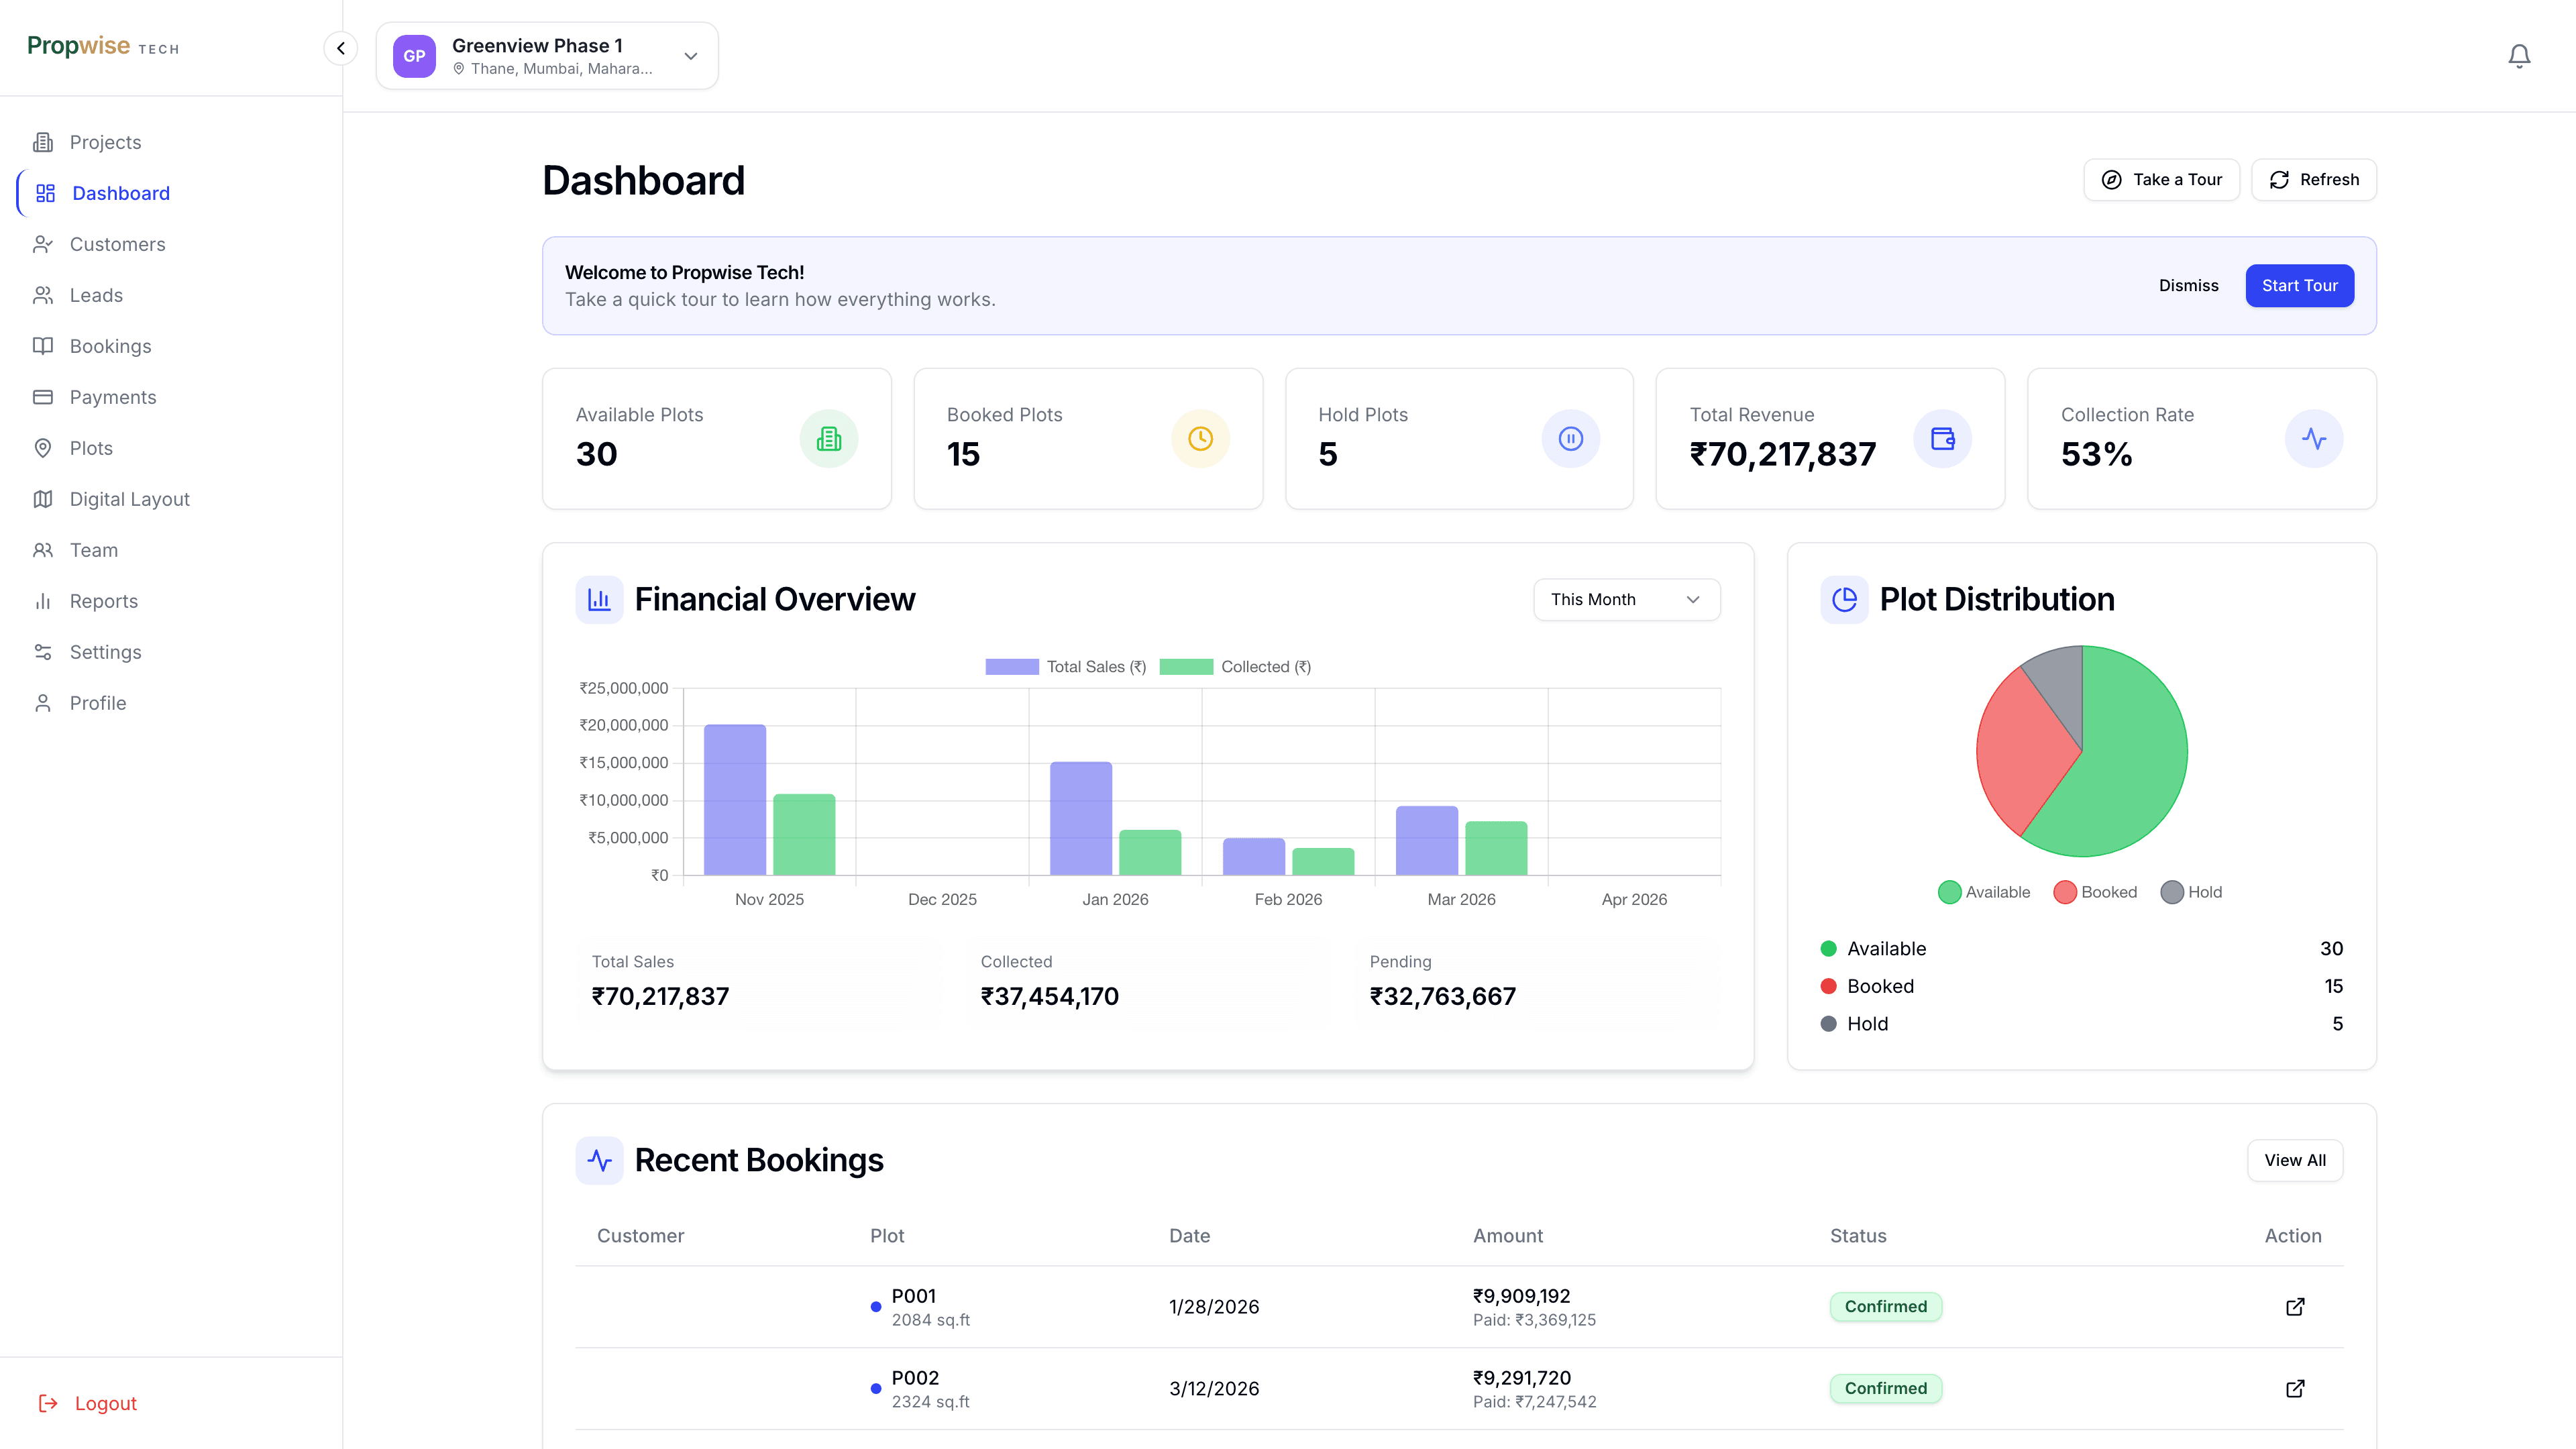Open the This Month period dropdown
This screenshot has height=1449, width=2576.
[1626, 599]
